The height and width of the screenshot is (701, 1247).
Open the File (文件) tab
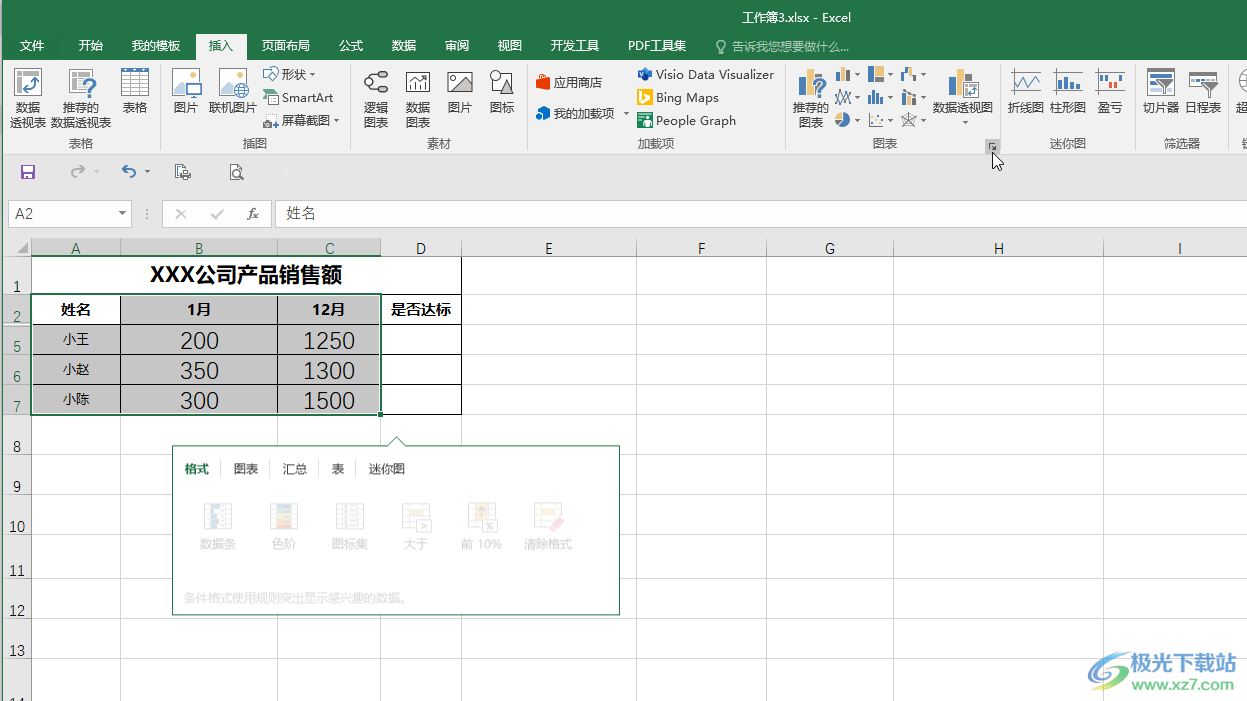pyautogui.click(x=32, y=46)
